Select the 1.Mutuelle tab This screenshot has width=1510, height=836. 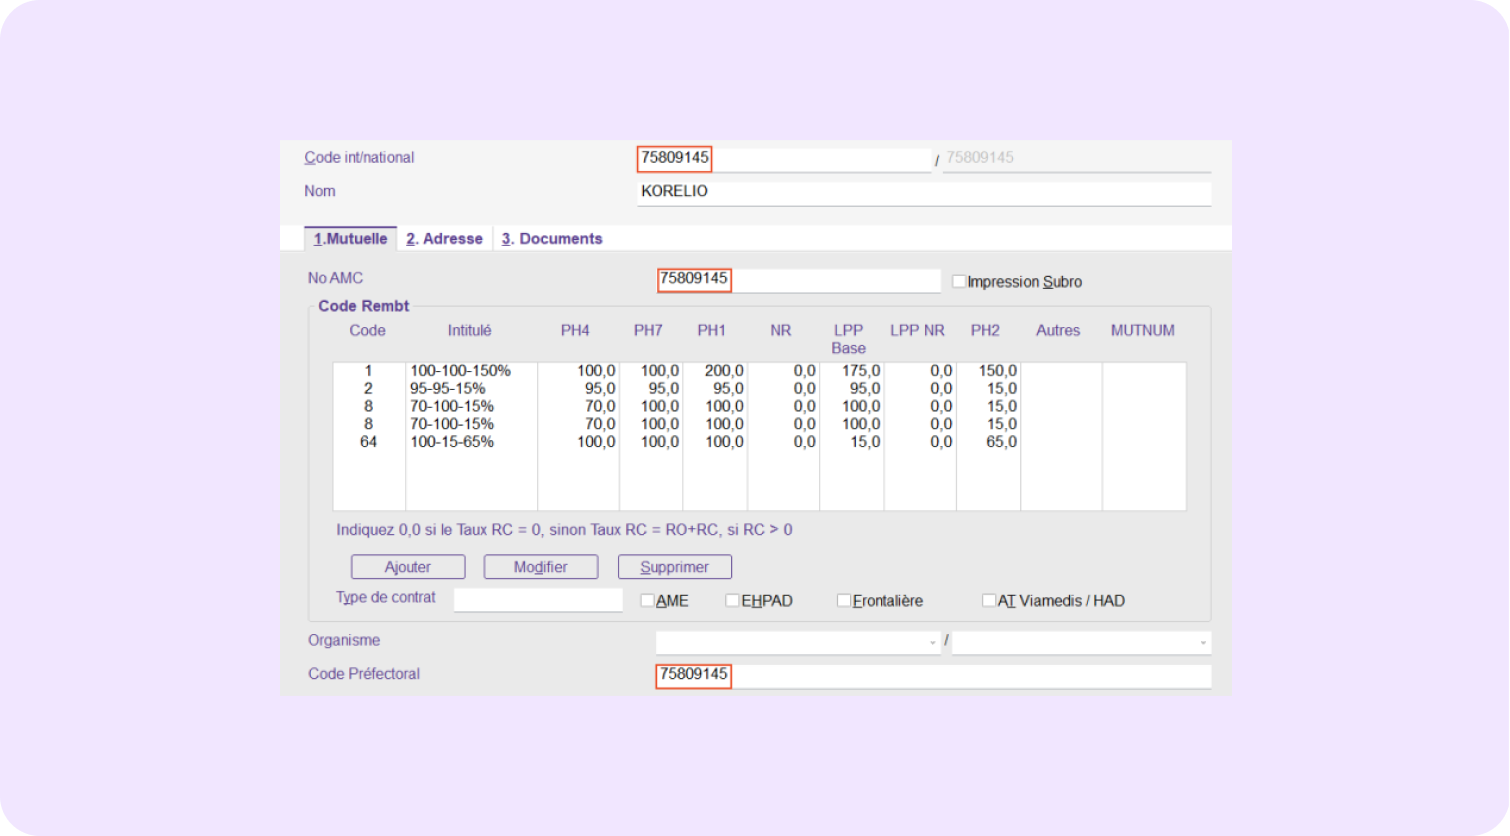click(350, 239)
